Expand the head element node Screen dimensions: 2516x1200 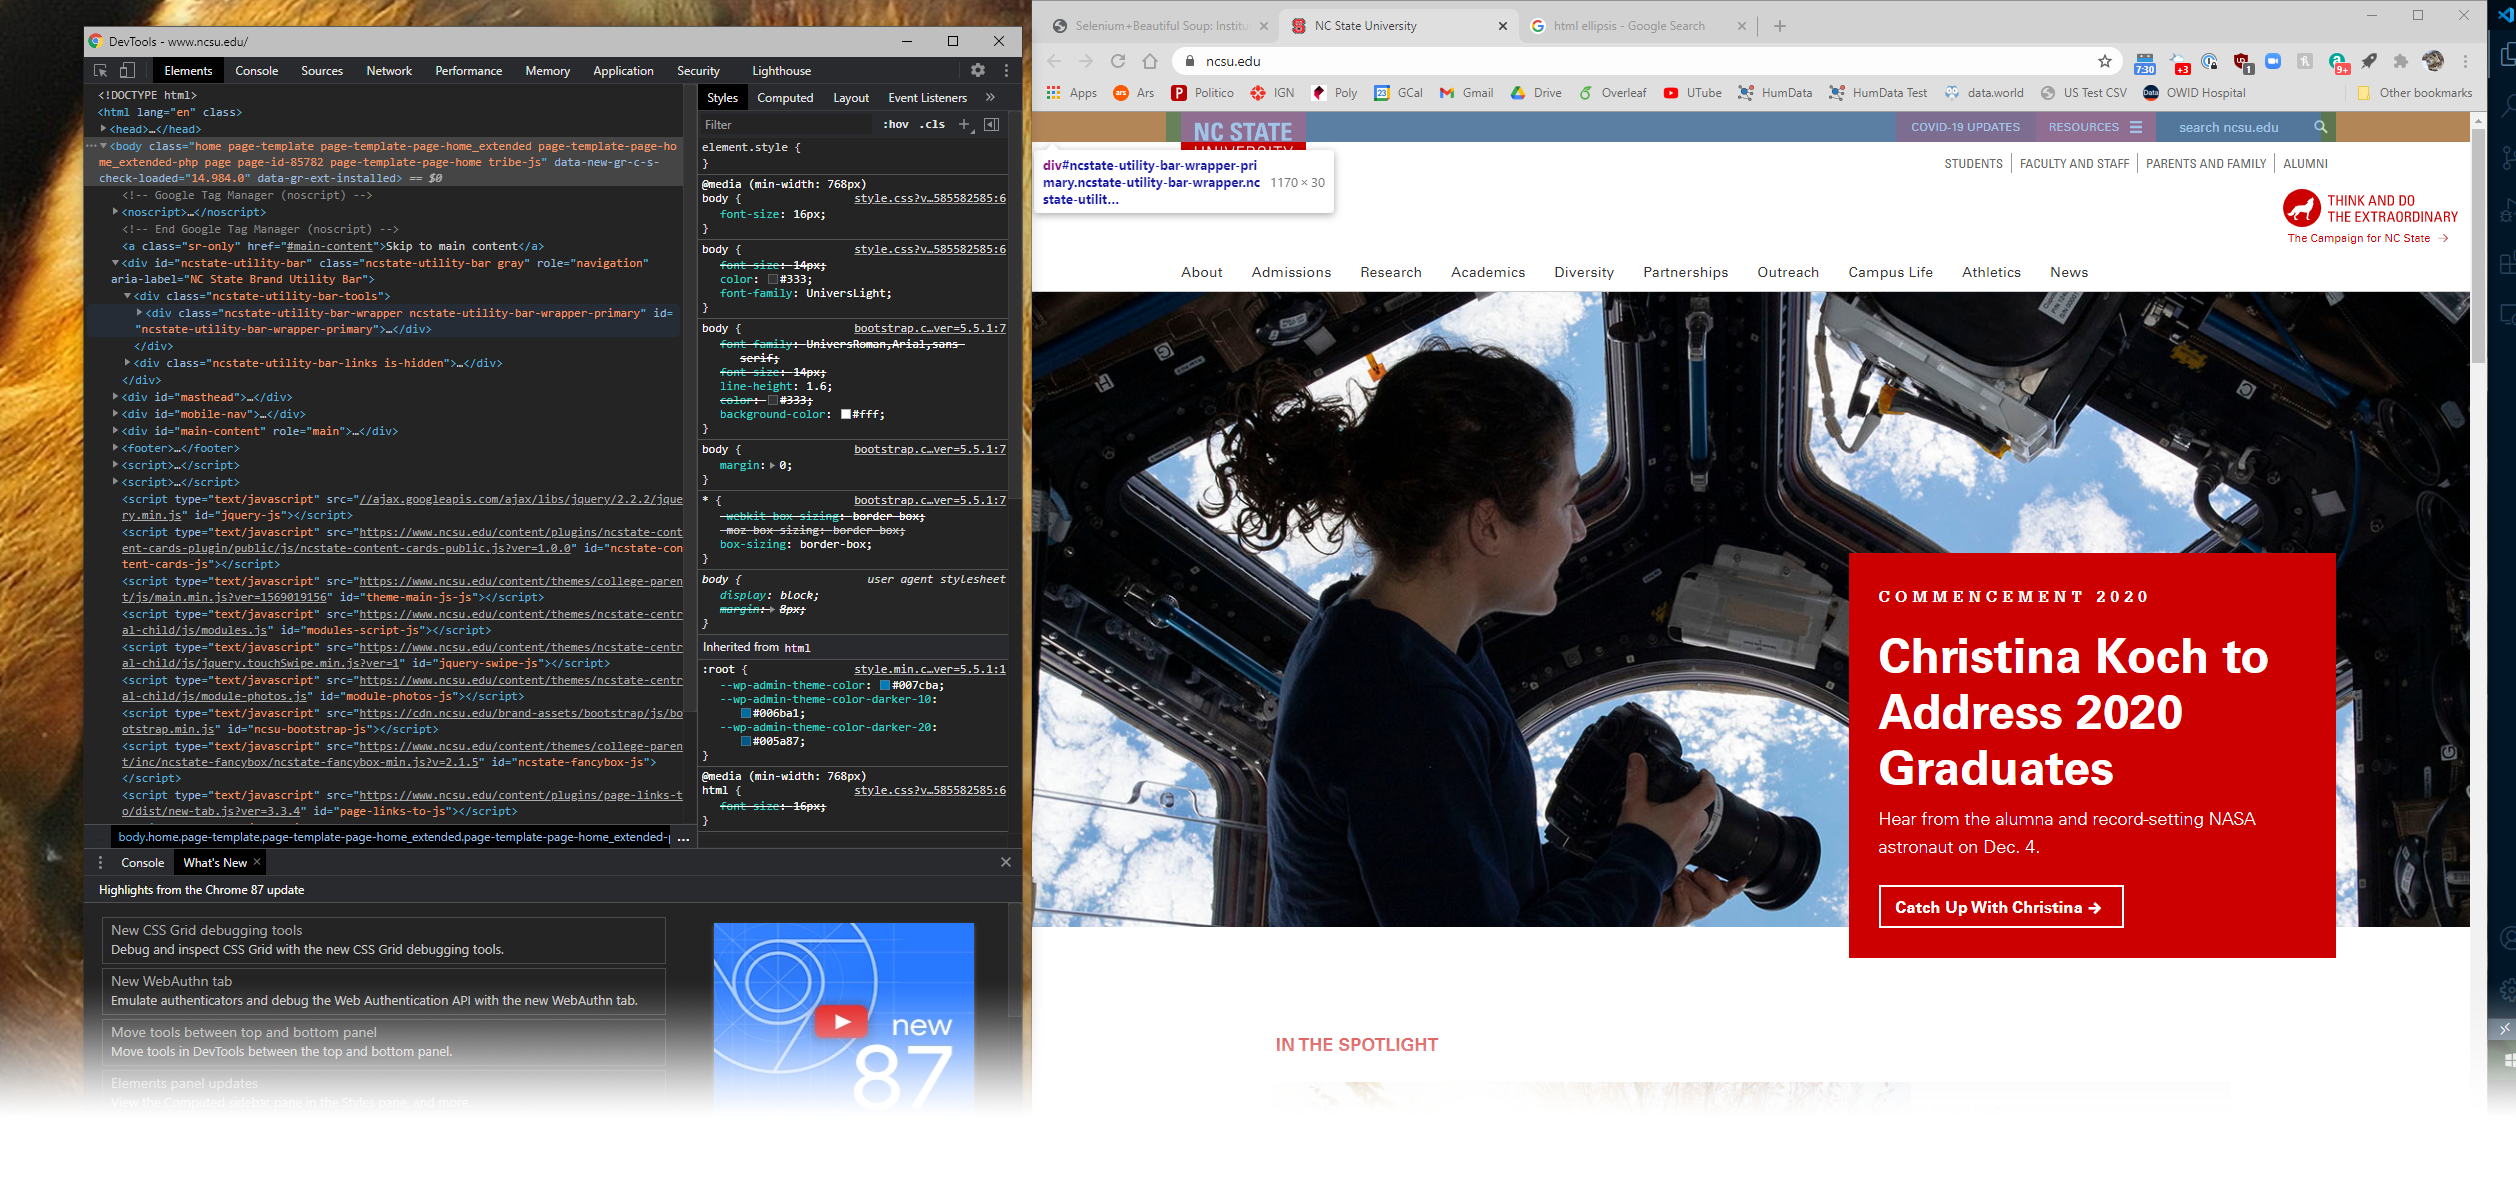(x=104, y=129)
